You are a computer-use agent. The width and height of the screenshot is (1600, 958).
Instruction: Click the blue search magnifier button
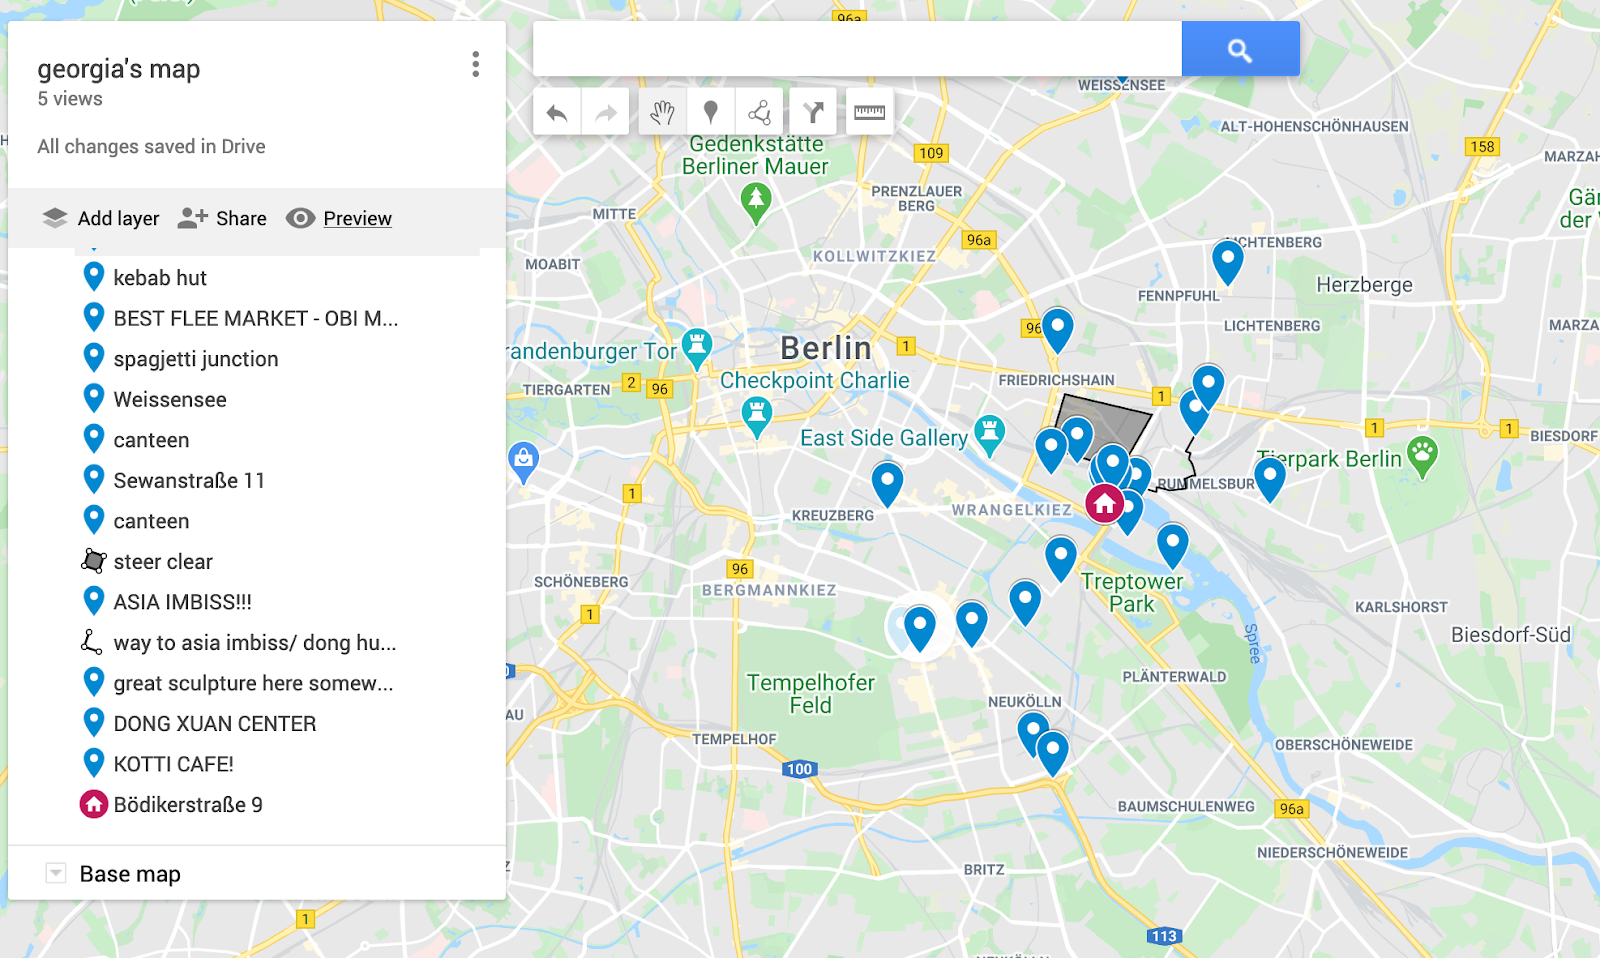[x=1240, y=49]
